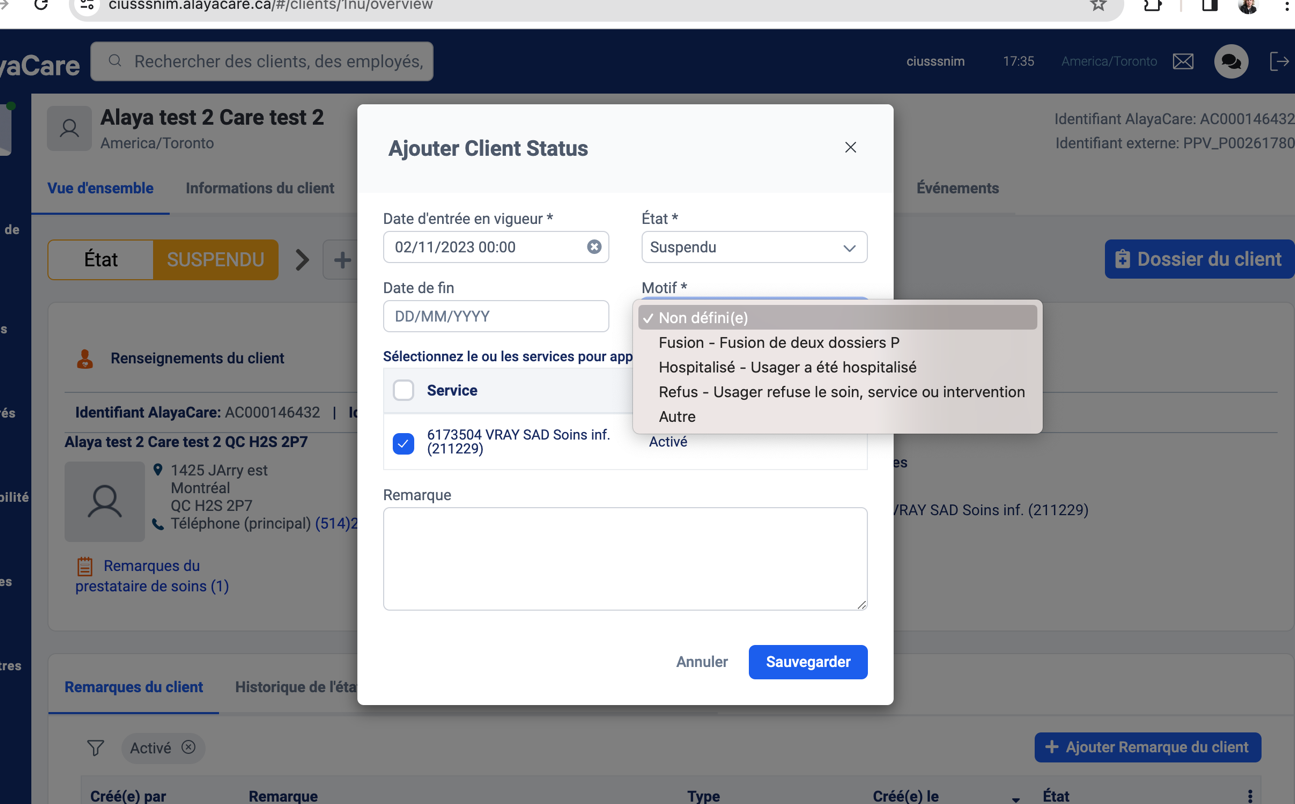The image size is (1295, 804).
Task: Click the mail envelope icon in header
Action: 1183,61
